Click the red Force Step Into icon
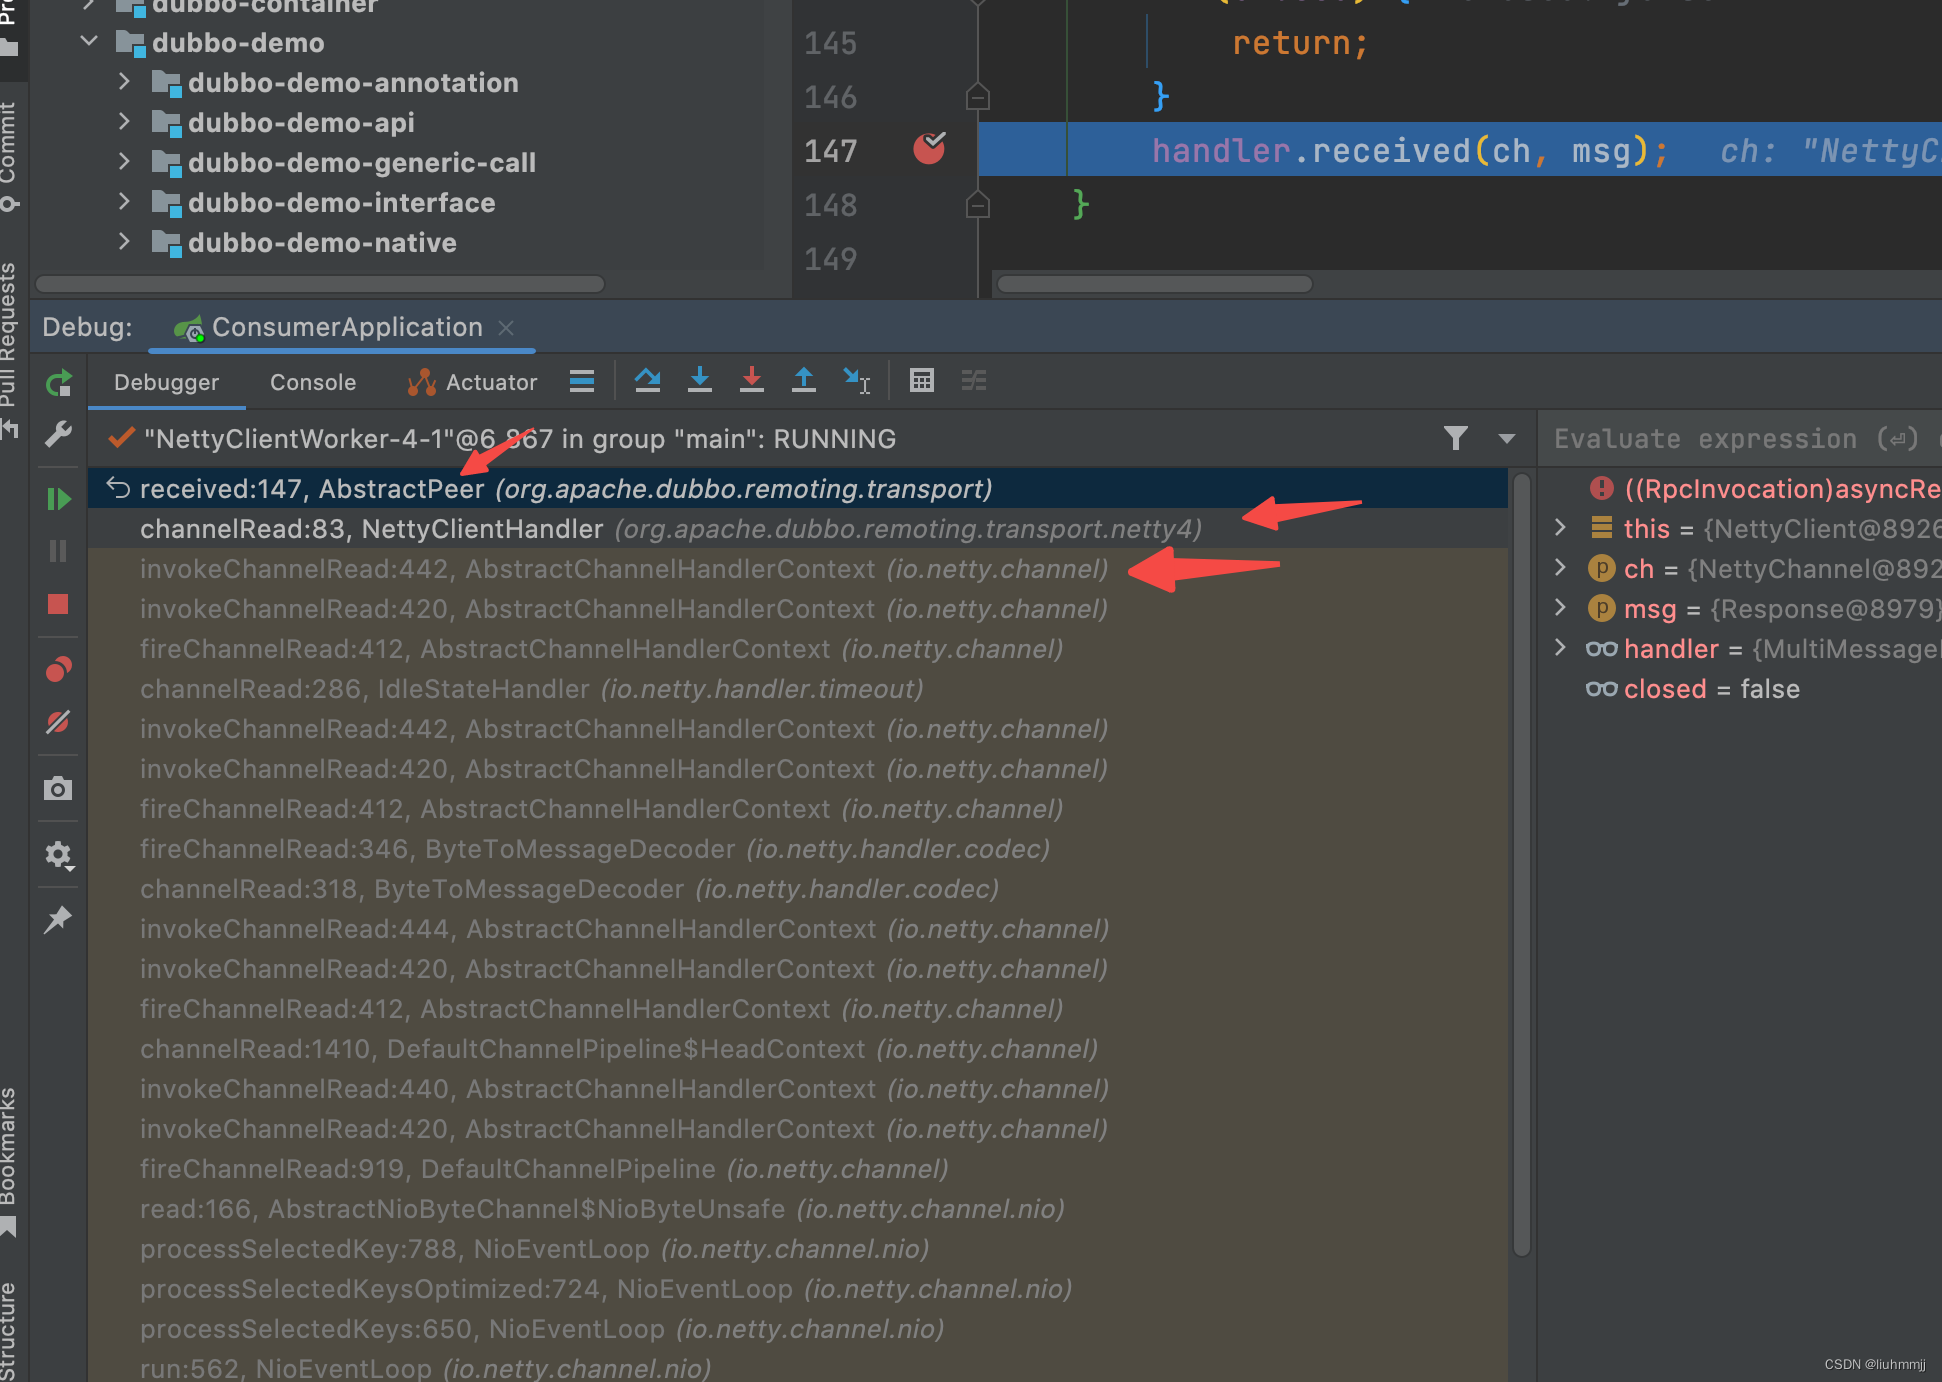 click(752, 381)
